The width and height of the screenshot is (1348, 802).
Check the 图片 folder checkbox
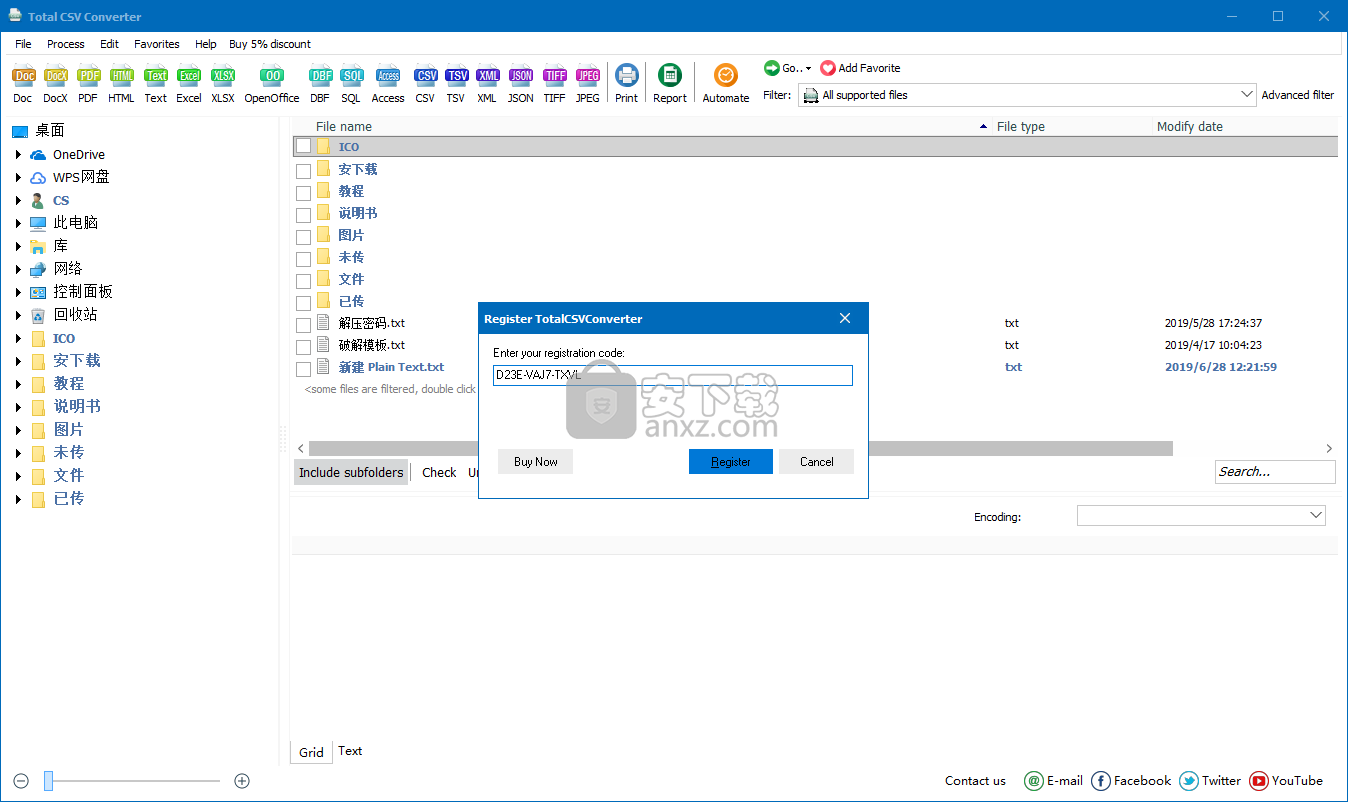[x=303, y=237]
